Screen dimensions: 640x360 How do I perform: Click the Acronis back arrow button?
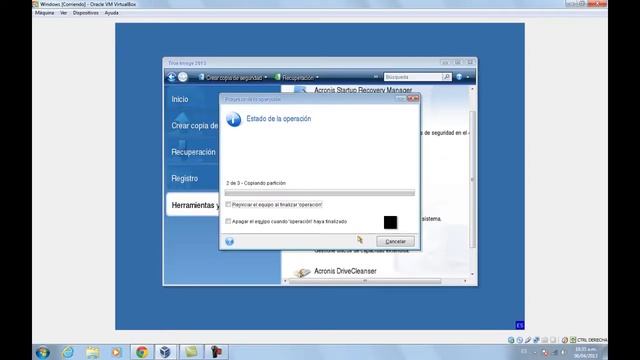pos(171,77)
